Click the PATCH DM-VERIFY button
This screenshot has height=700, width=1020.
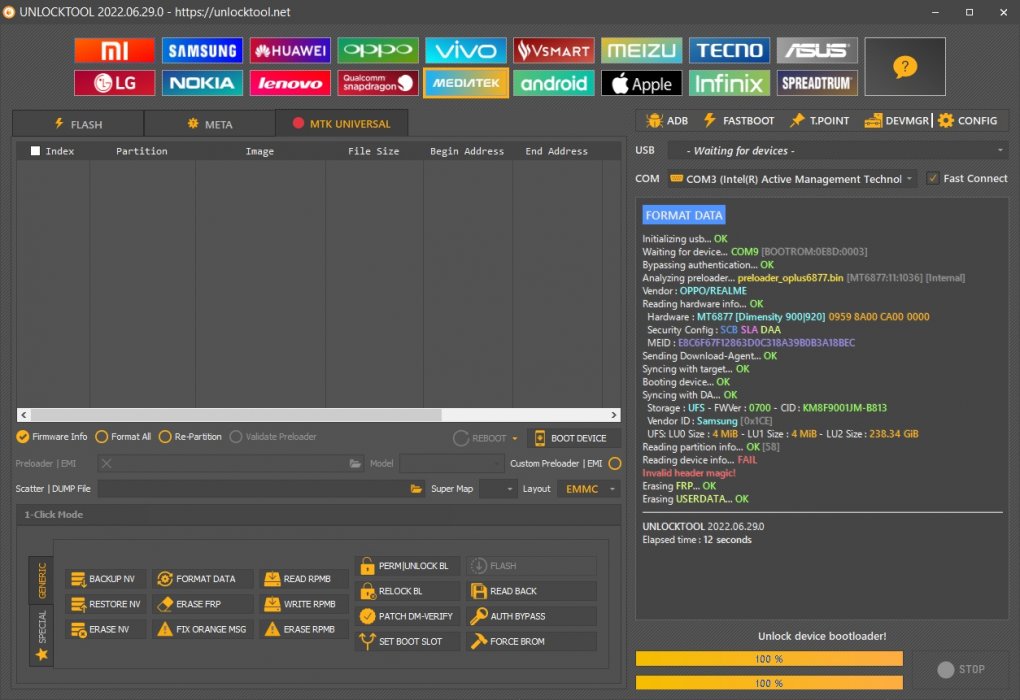tap(407, 616)
